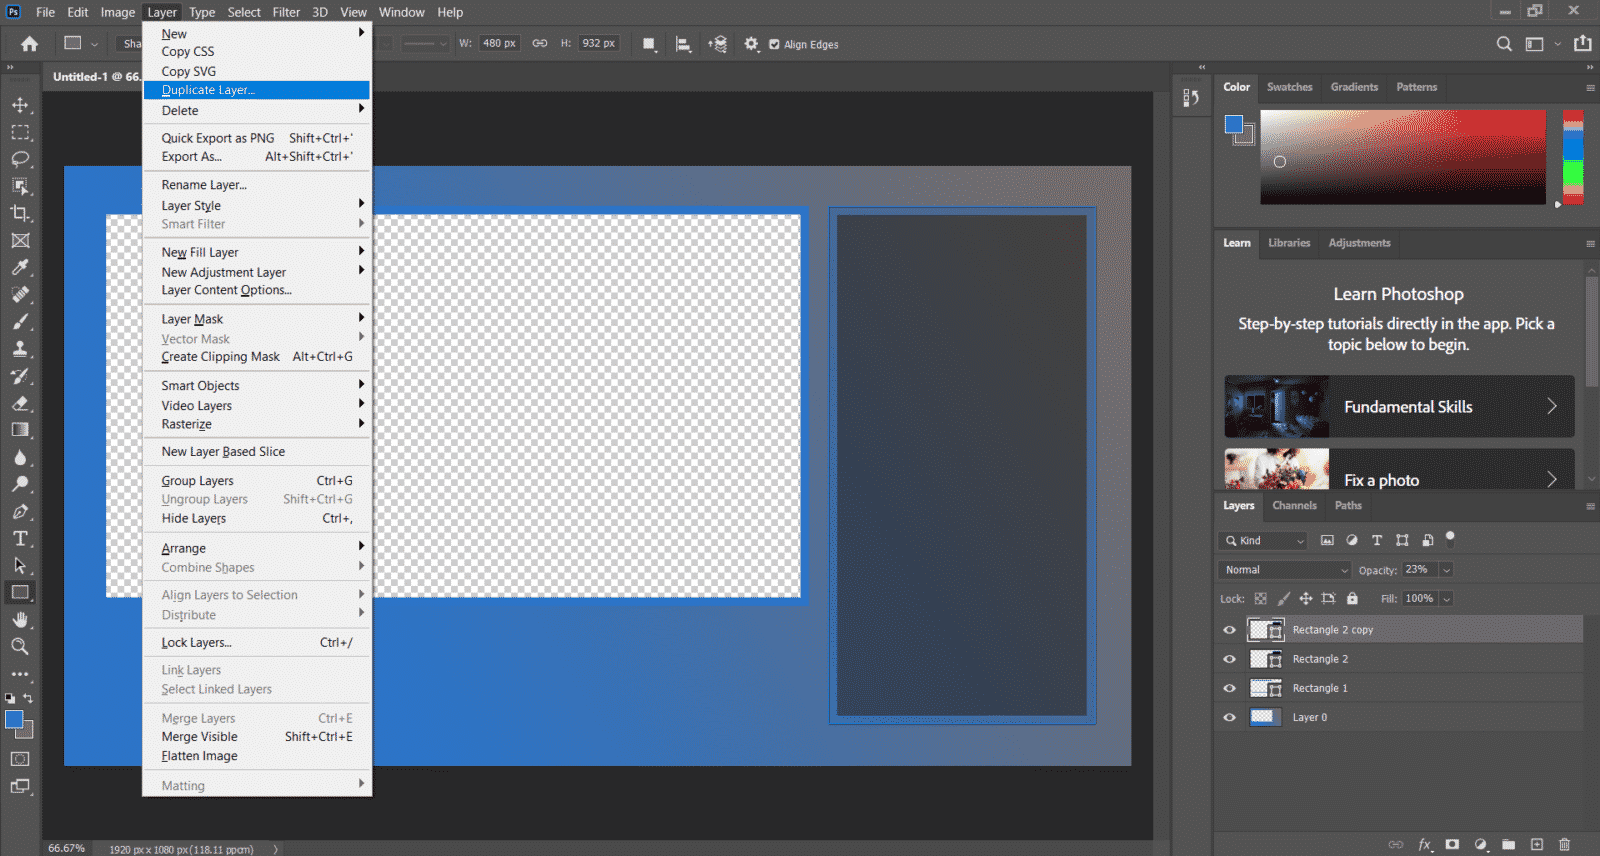Expand the Smart Objects submenu
Screen dimensions: 1600x856
point(257,385)
